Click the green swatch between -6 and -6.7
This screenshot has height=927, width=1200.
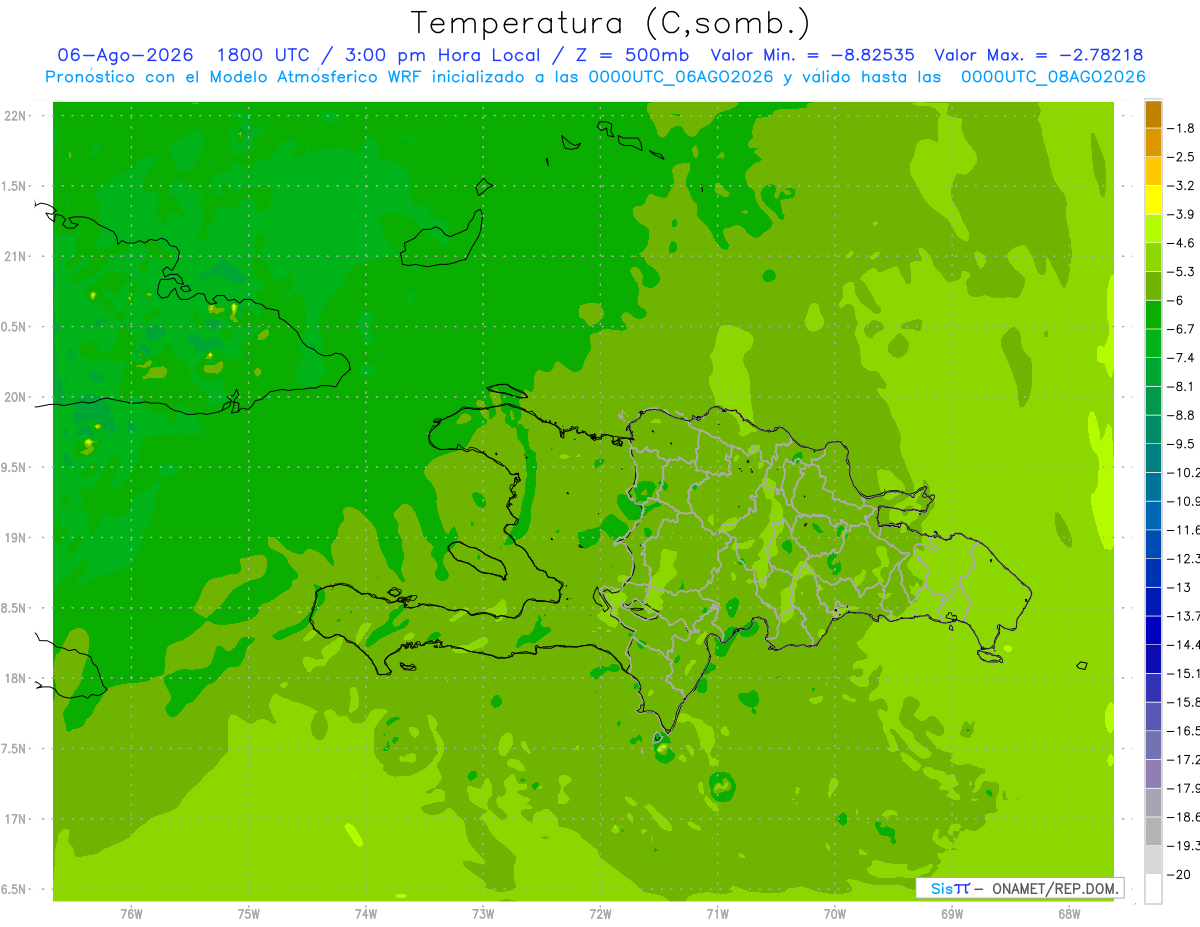coord(1153,315)
